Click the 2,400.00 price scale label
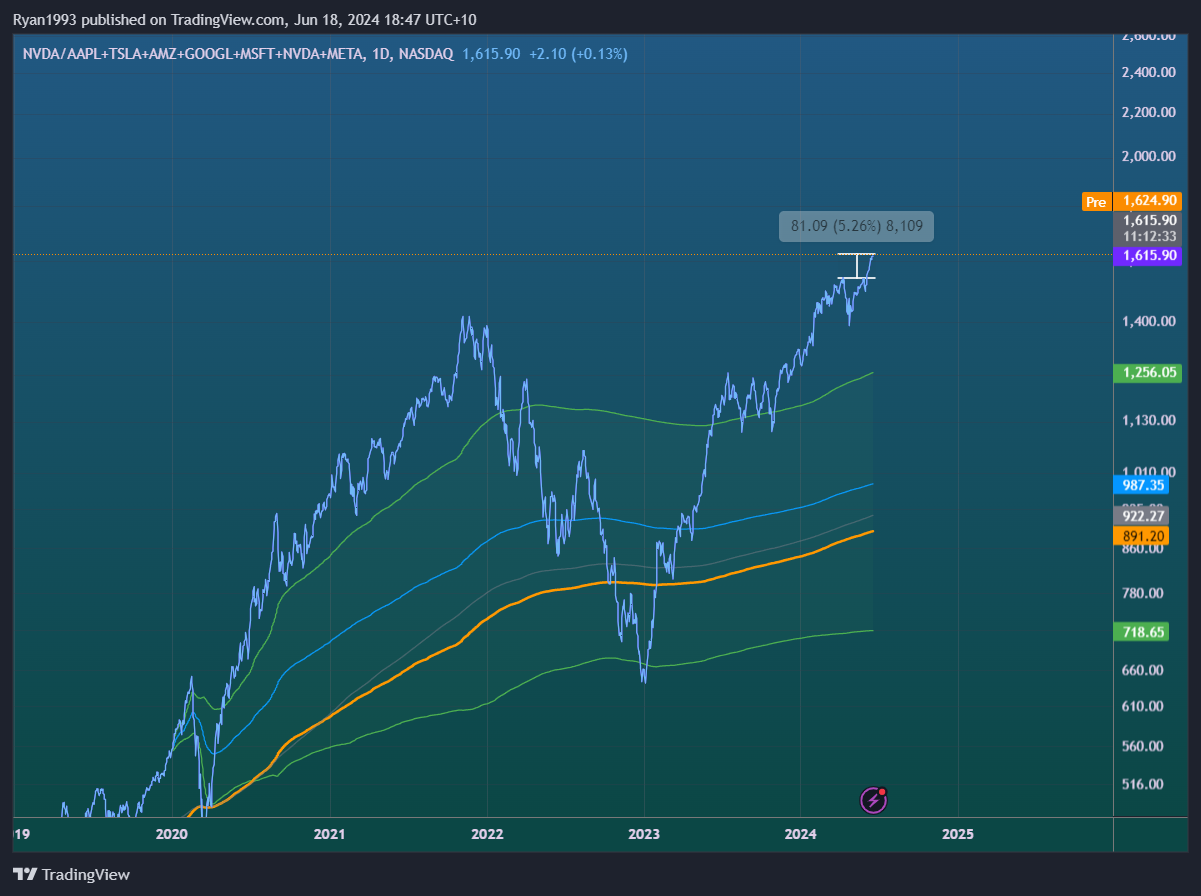 coord(1147,72)
